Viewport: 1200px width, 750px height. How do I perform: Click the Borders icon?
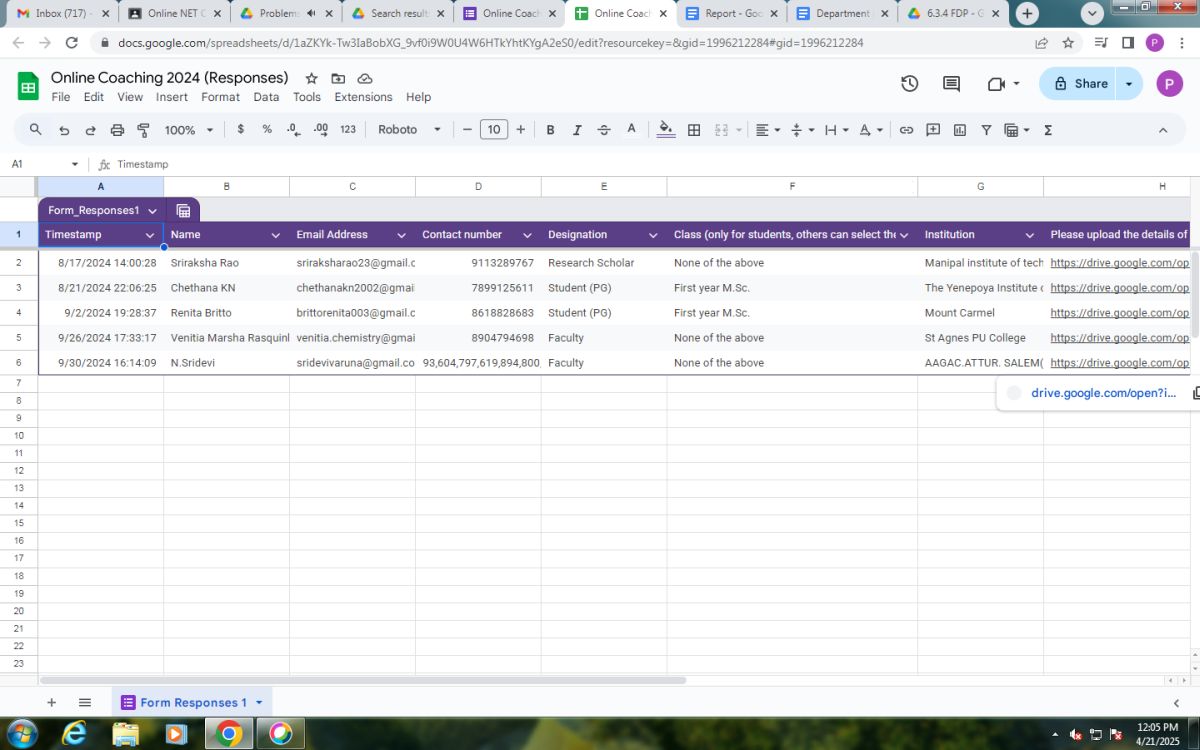(x=694, y=130)
